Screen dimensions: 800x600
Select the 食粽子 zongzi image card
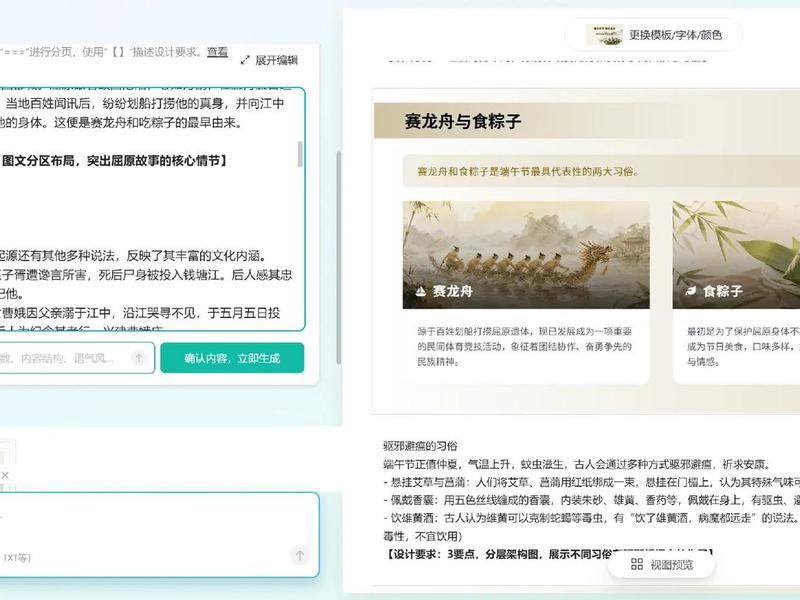736,255
